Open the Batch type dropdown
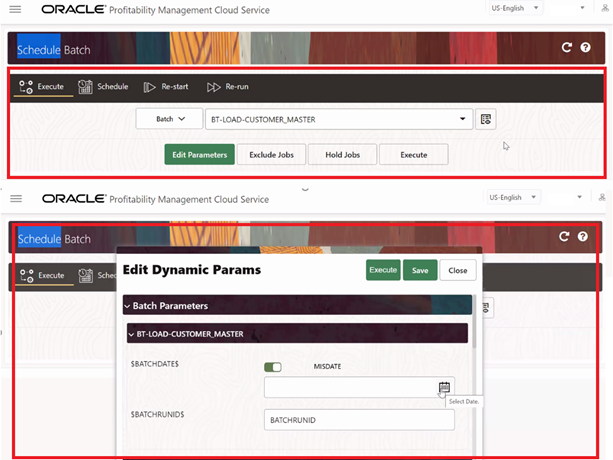Screen dimensions: 613x460 coord(169,119)
